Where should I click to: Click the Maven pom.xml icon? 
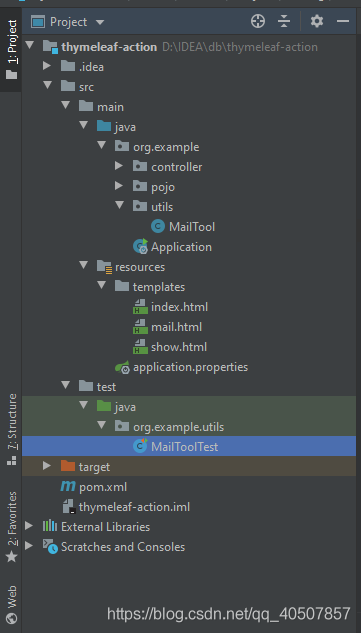pos(68,486)
